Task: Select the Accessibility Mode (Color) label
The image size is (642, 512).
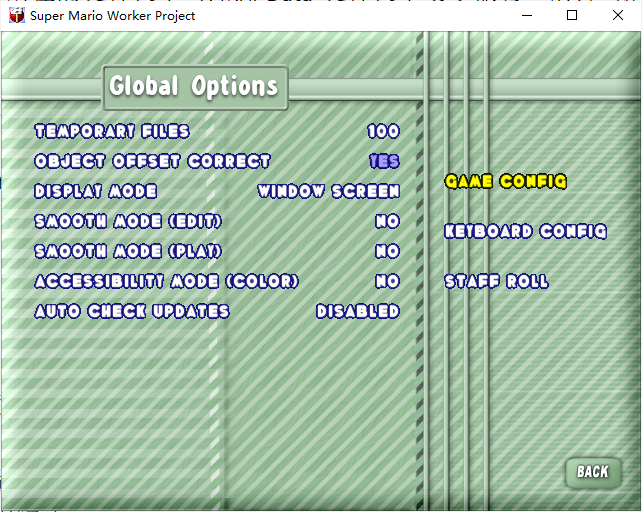Action: 167,281
